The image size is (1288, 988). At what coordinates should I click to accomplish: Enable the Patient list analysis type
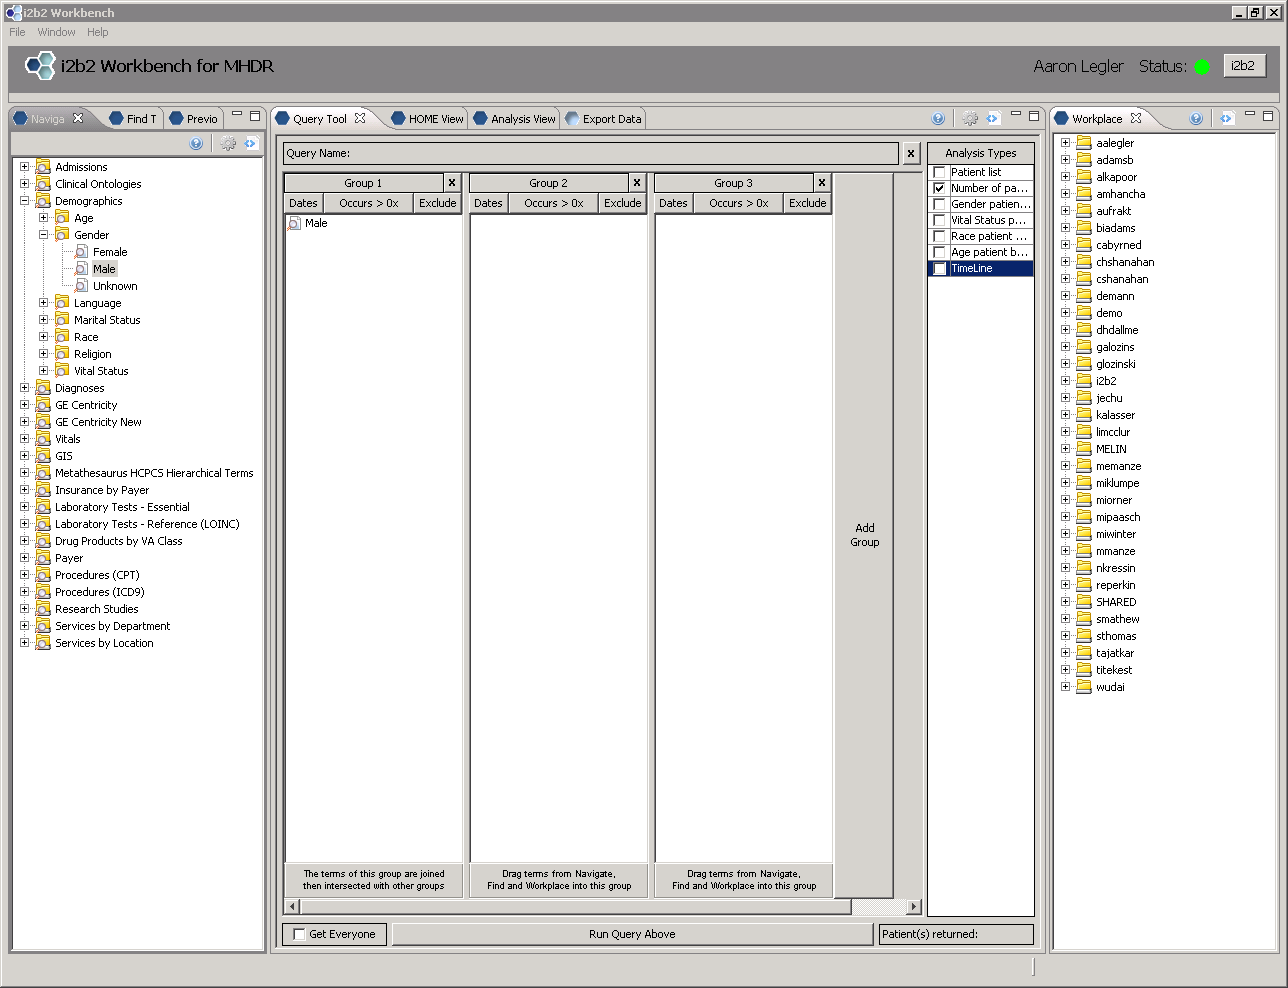(x=939, y=172)
